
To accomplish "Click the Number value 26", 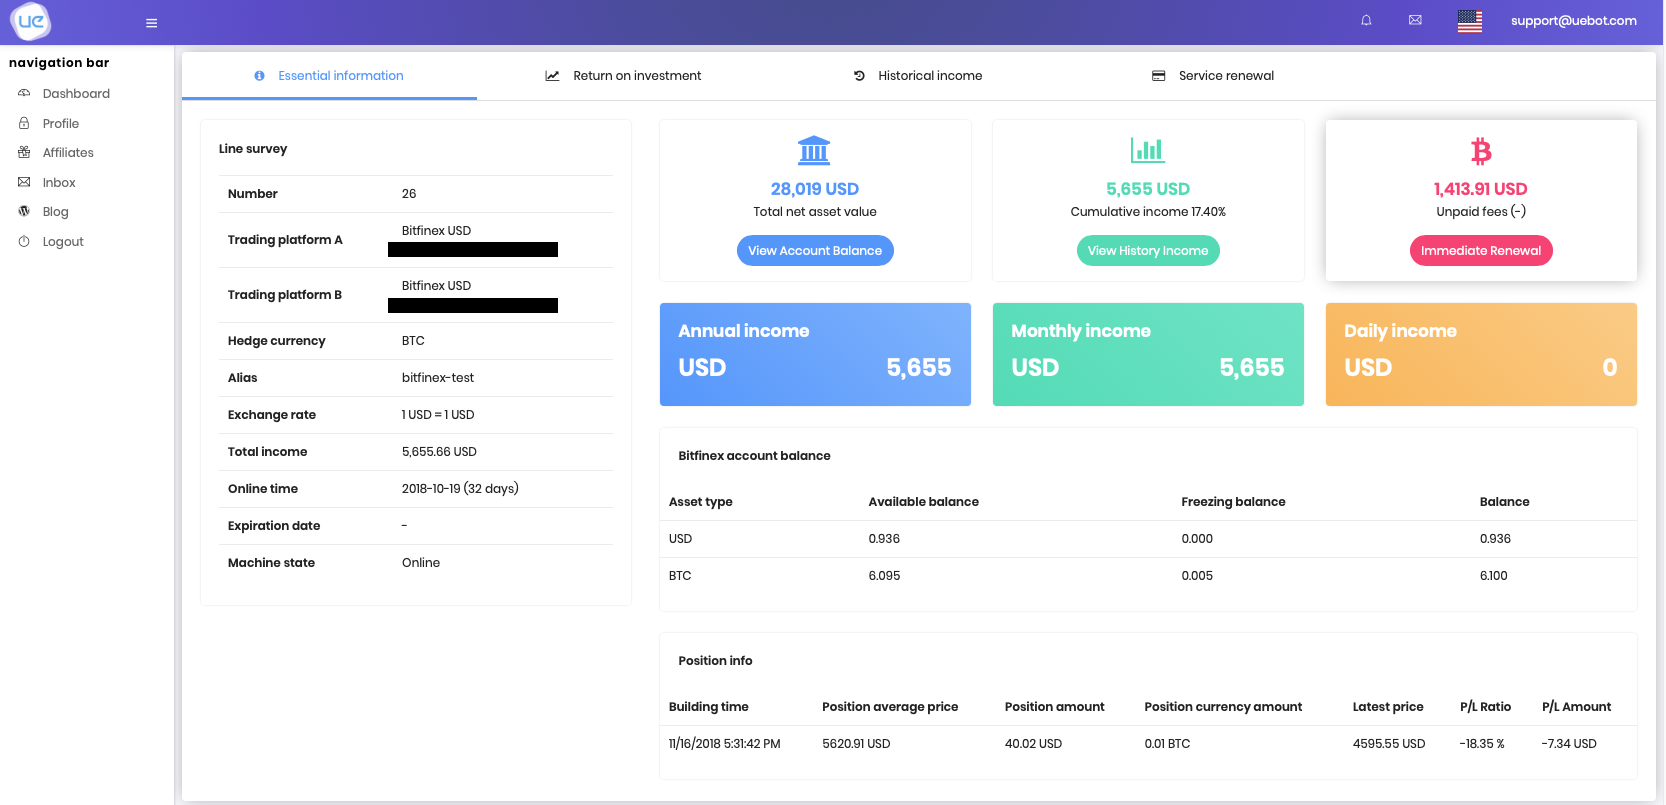I will tap(409, 194).
